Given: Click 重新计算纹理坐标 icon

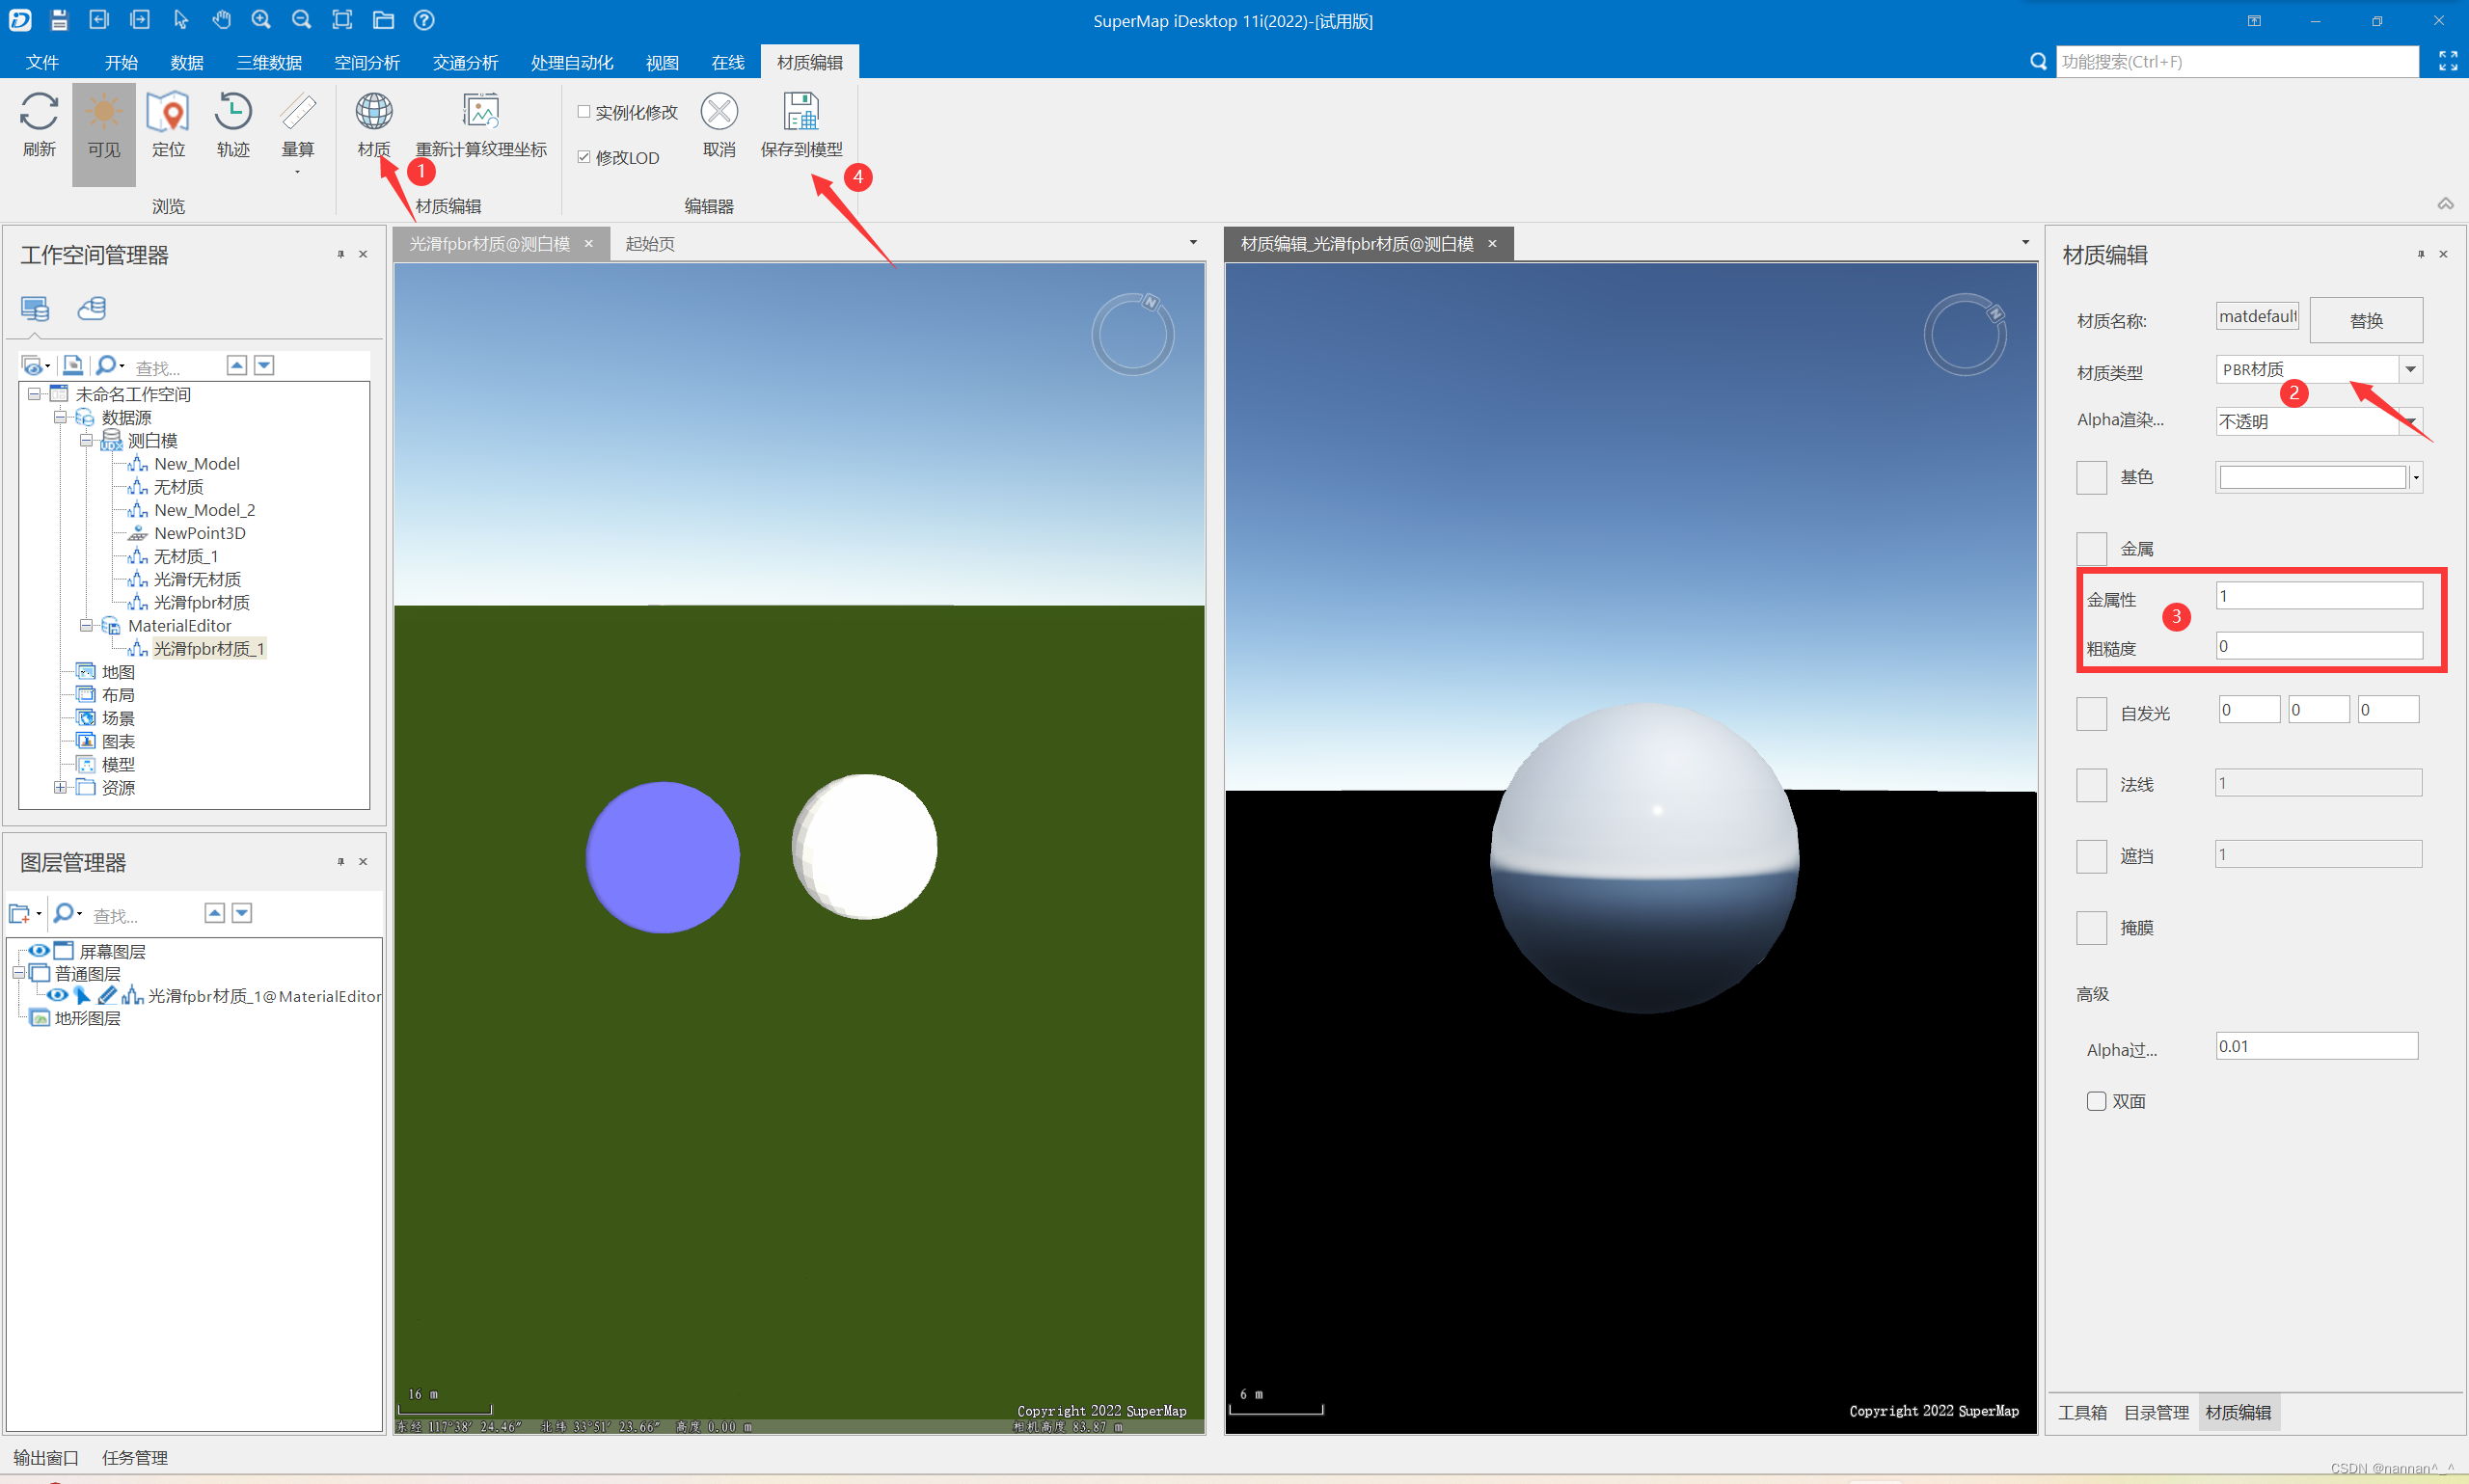Looking at the screenshot, I should pyautogui.click(x=481, y=112).
